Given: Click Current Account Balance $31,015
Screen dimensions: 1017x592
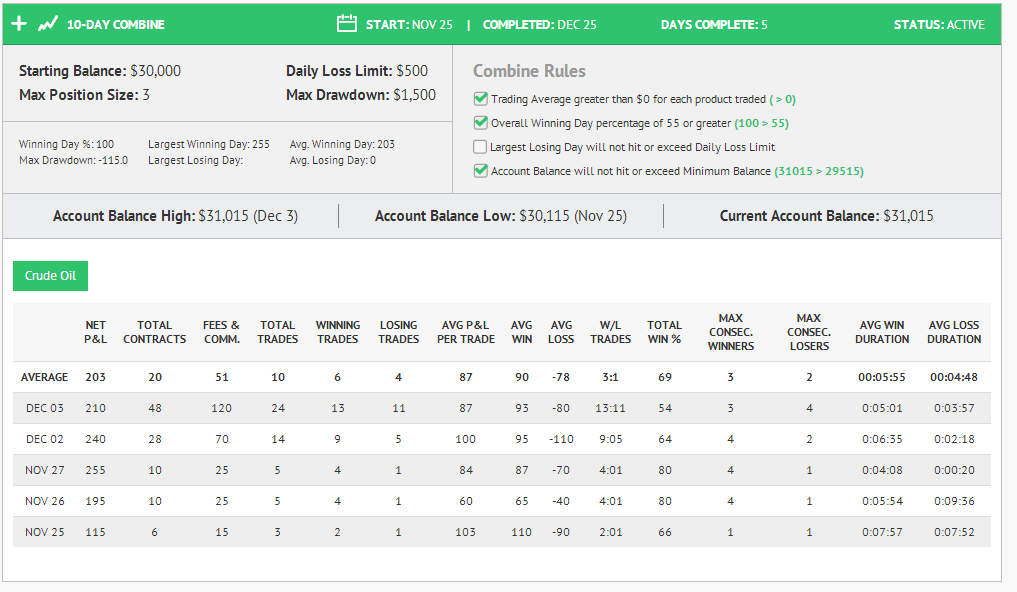Looking at the screenshot, I should click(826, 216).
